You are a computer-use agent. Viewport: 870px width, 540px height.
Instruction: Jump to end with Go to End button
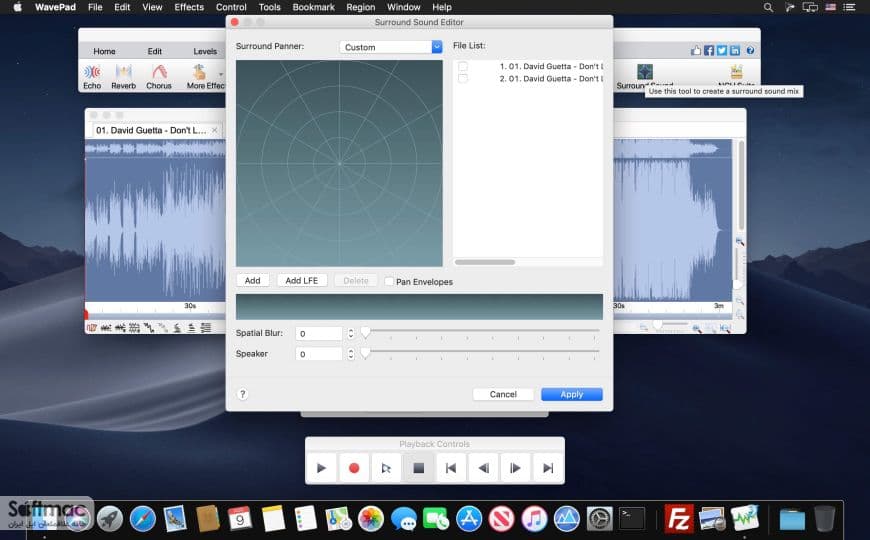[548, 468]
